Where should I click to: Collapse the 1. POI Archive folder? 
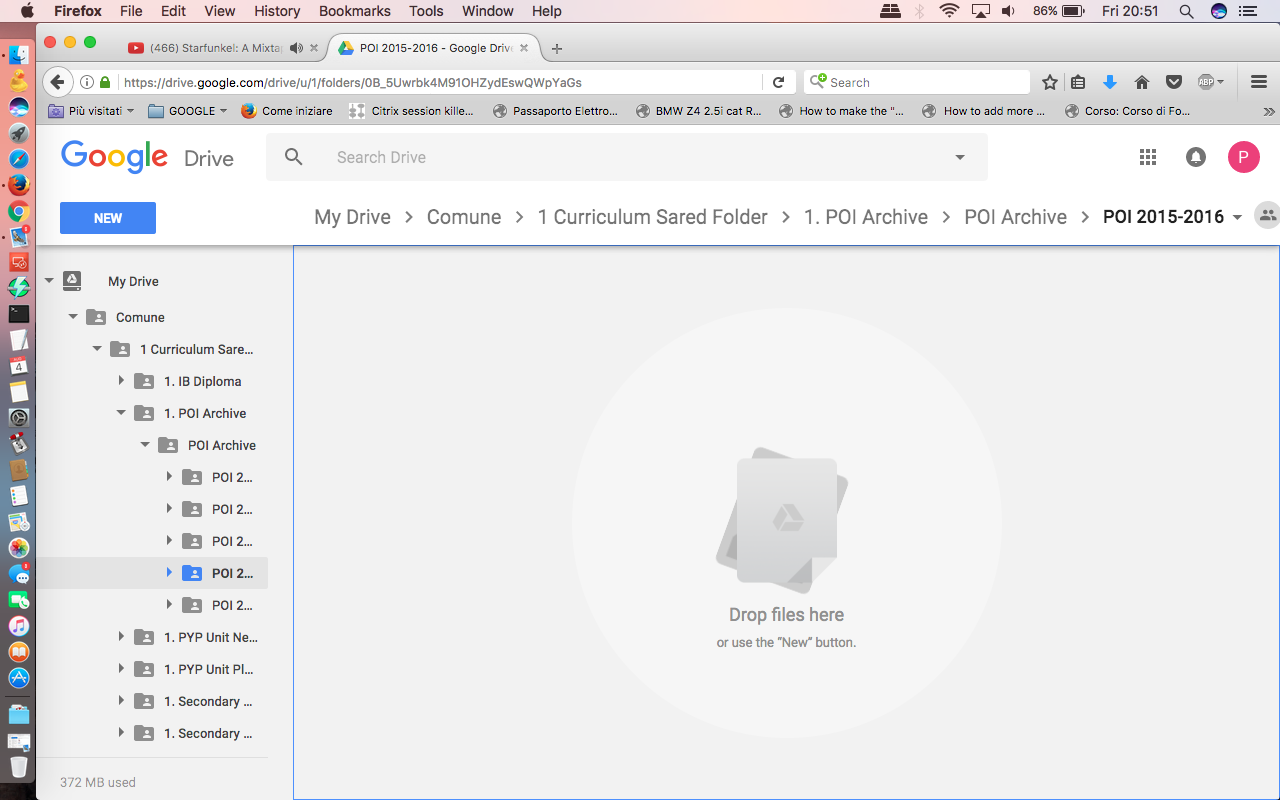tap(121, 413)
